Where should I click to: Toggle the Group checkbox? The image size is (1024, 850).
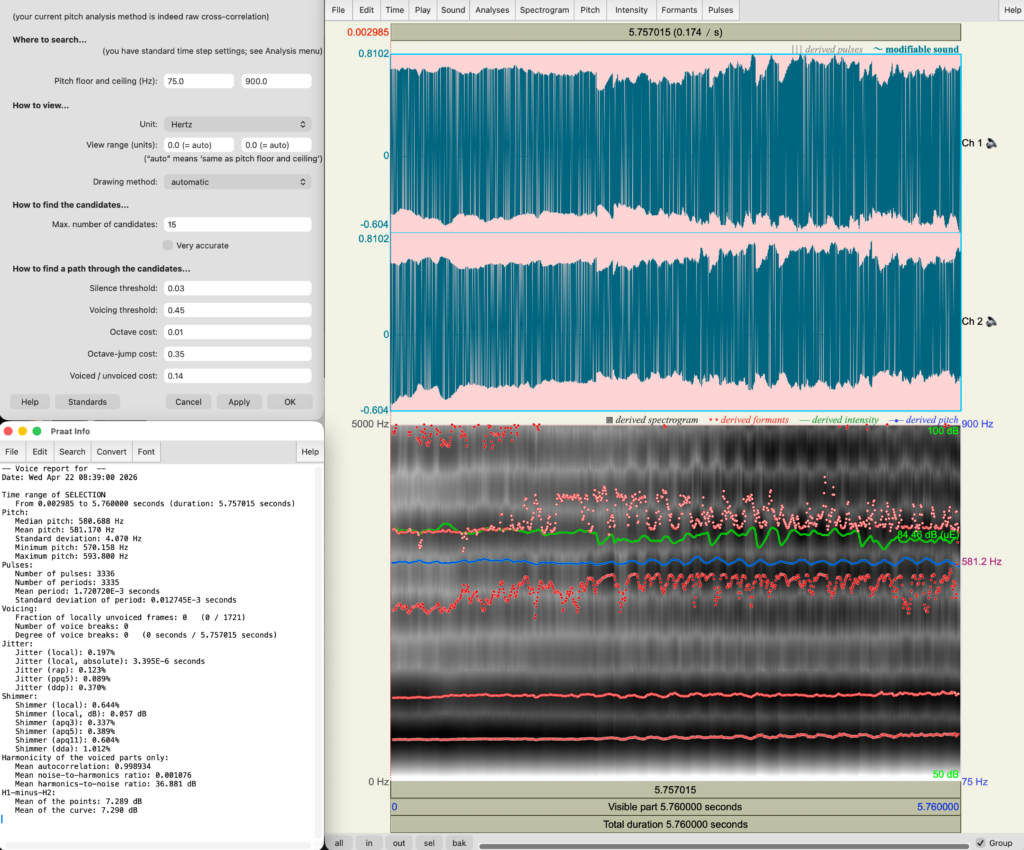pos(980,843)
